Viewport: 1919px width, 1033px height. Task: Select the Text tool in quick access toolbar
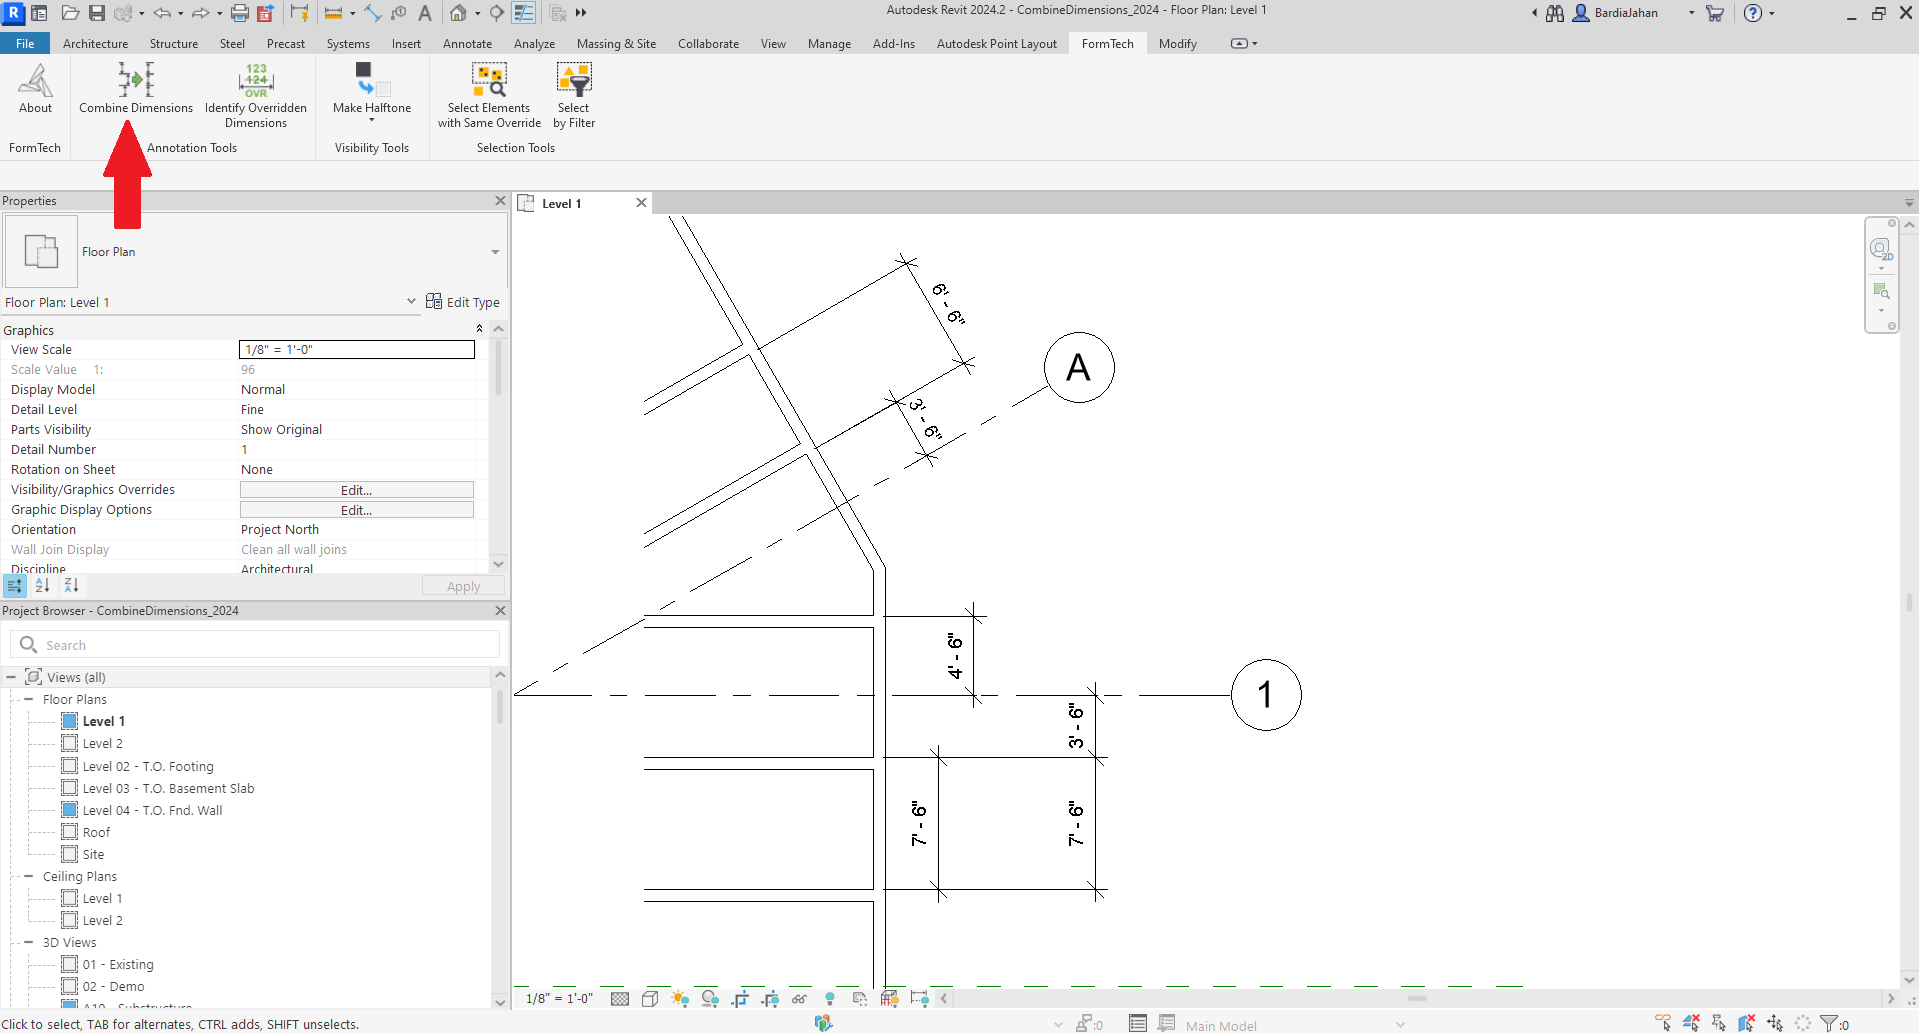pyautogui.click(x=425, y=13)
